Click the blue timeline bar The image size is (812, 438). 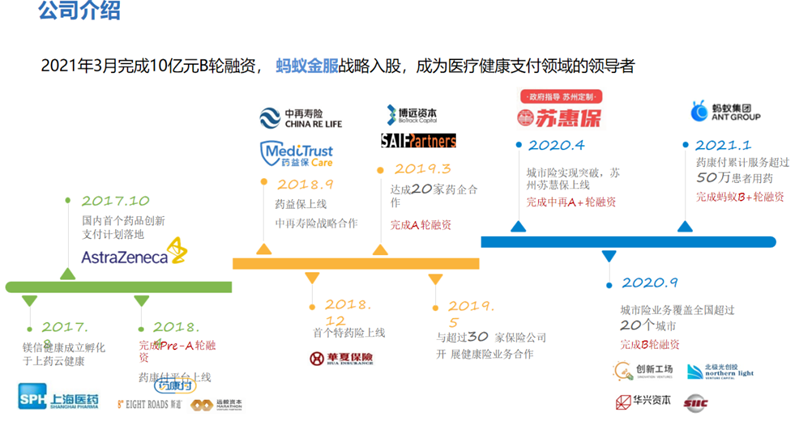coord(628,242)
